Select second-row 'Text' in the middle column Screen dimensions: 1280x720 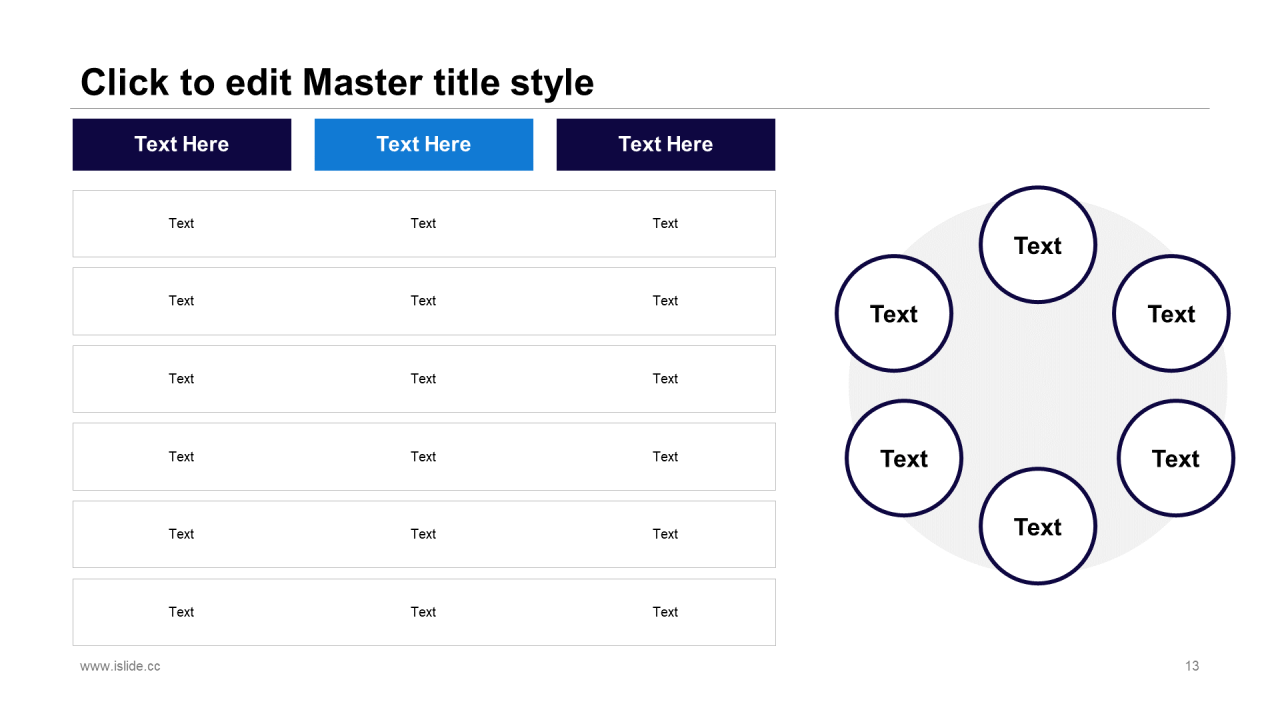point(423,300)
